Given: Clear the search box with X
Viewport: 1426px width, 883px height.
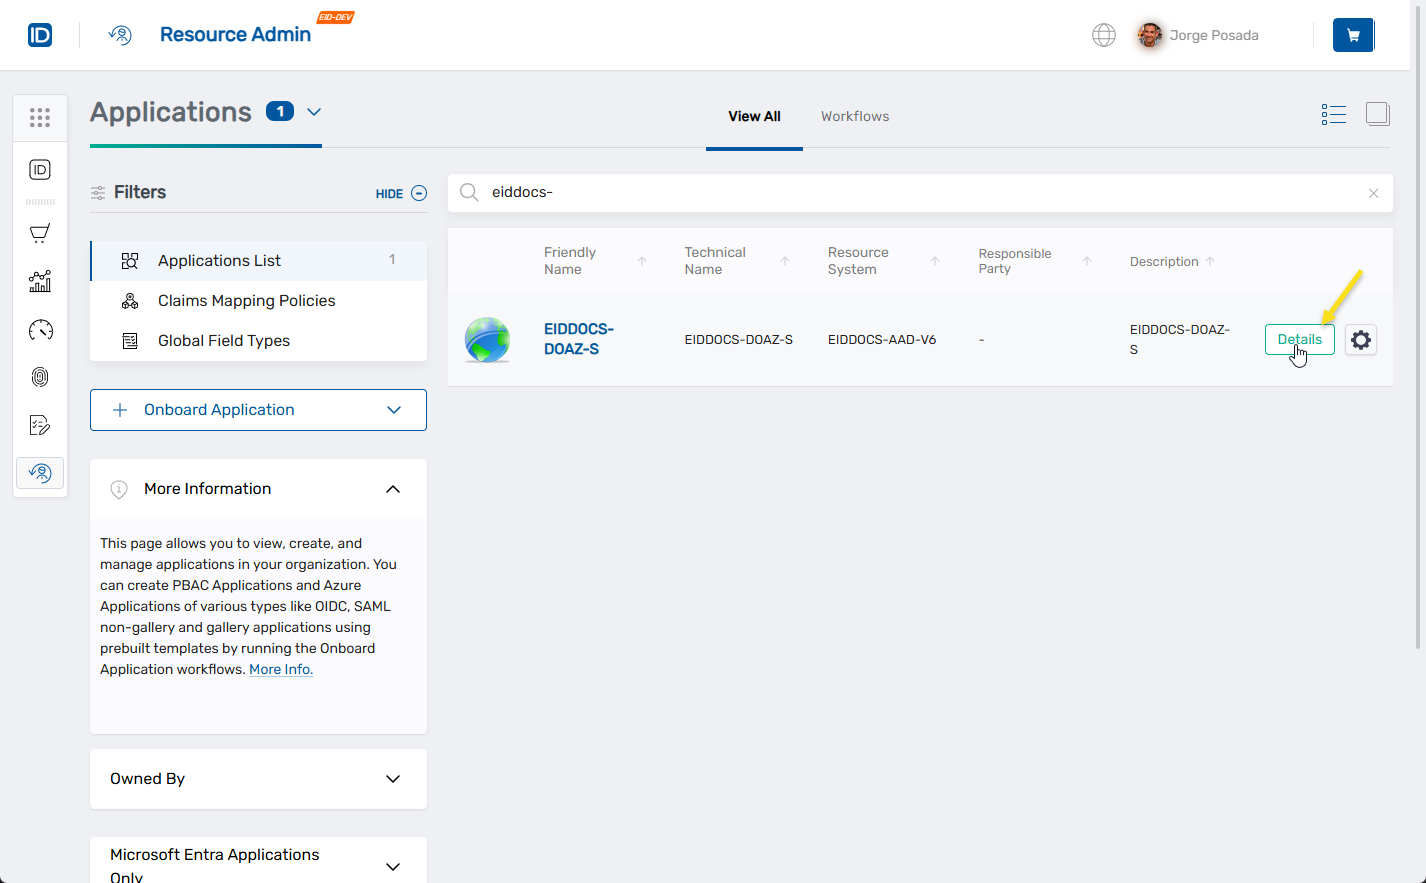Looking at the screenshot, I should [x=1373, y=194].
